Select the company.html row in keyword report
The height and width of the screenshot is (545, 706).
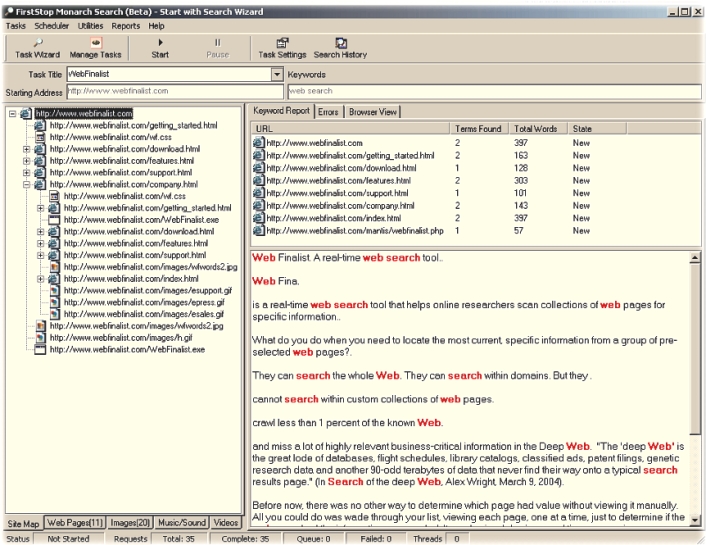pyautogui.click(x=476, y=205)
